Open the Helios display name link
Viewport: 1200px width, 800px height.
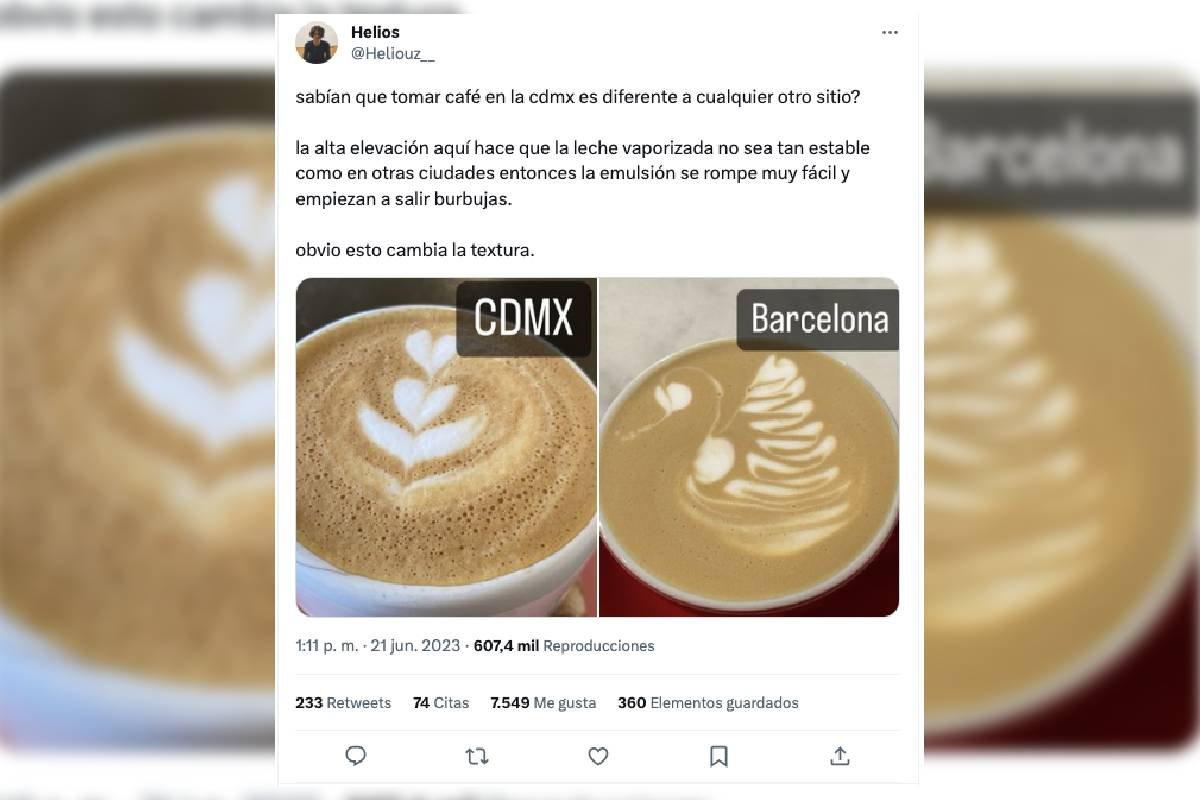[x=375, y=33]
